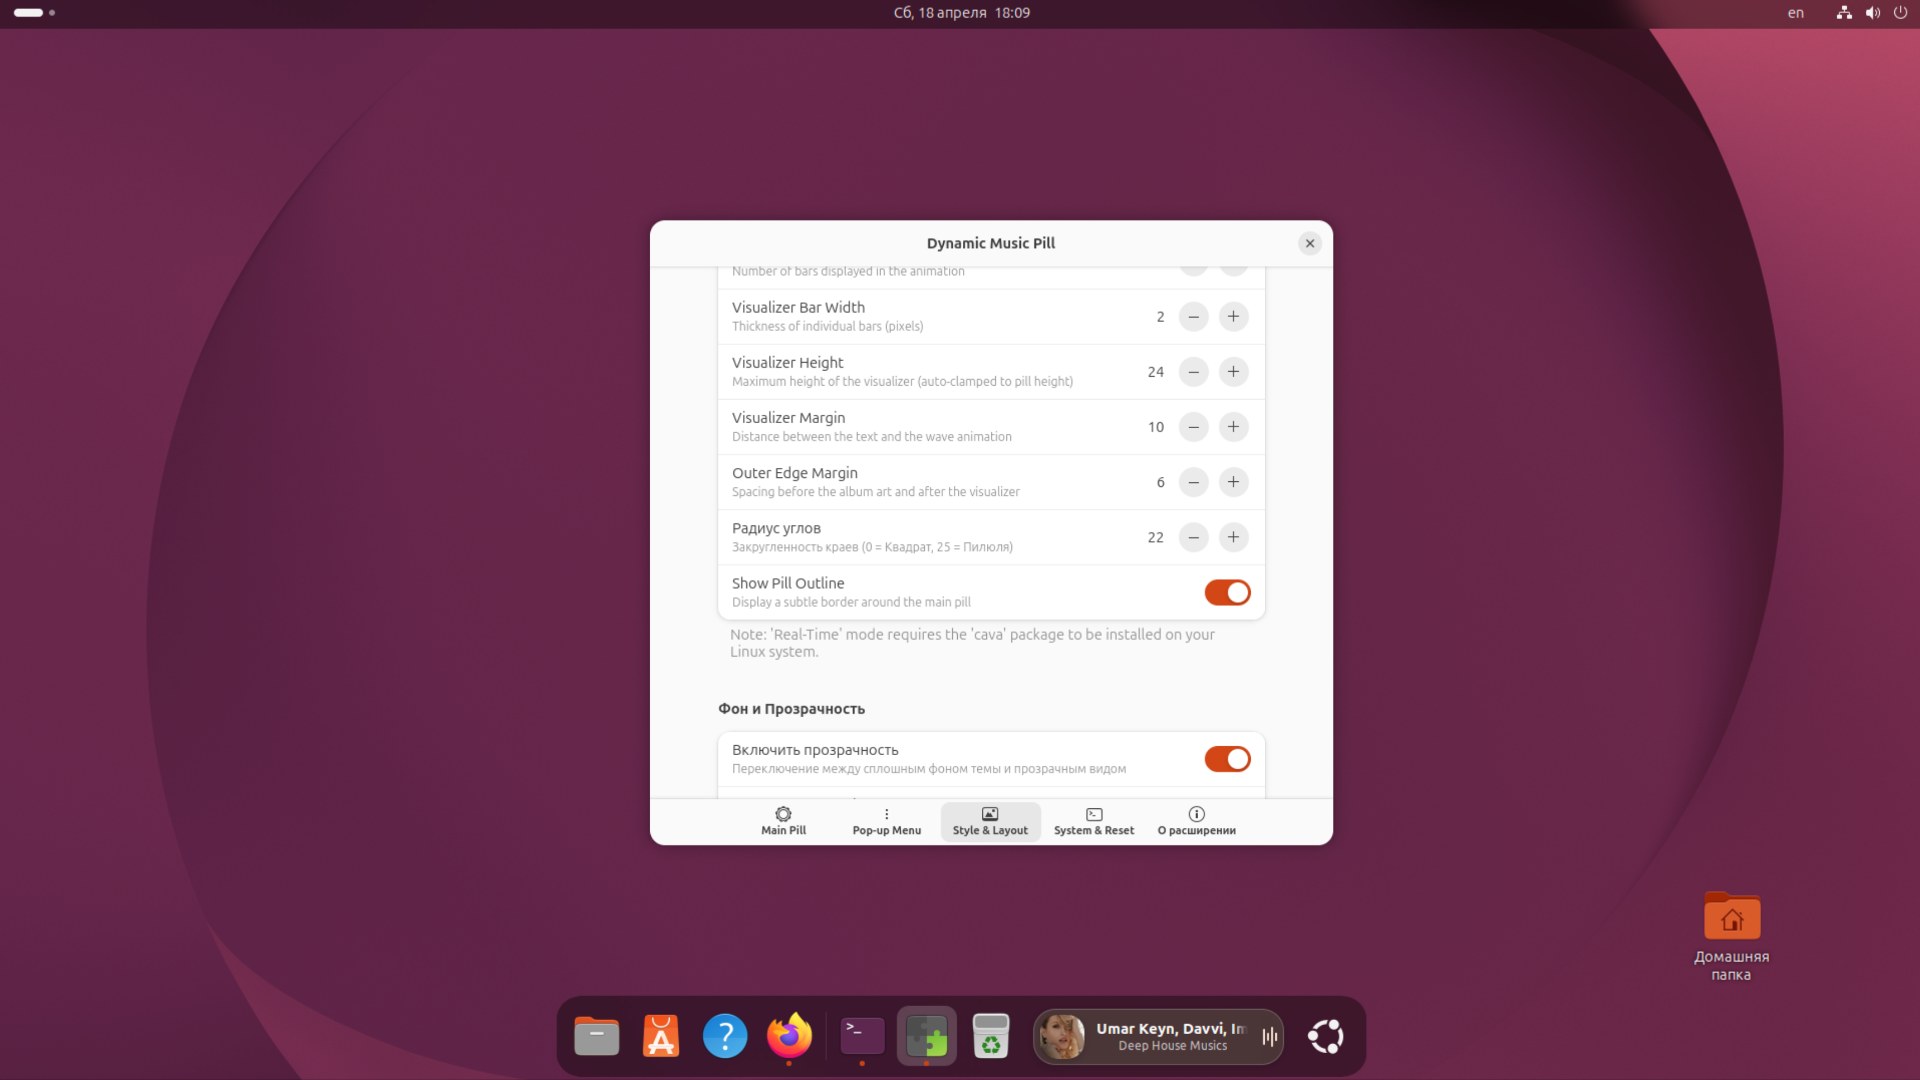Open the System & Reset tab
This screenshot has width=1920, height=1080.
[1094, 821]
